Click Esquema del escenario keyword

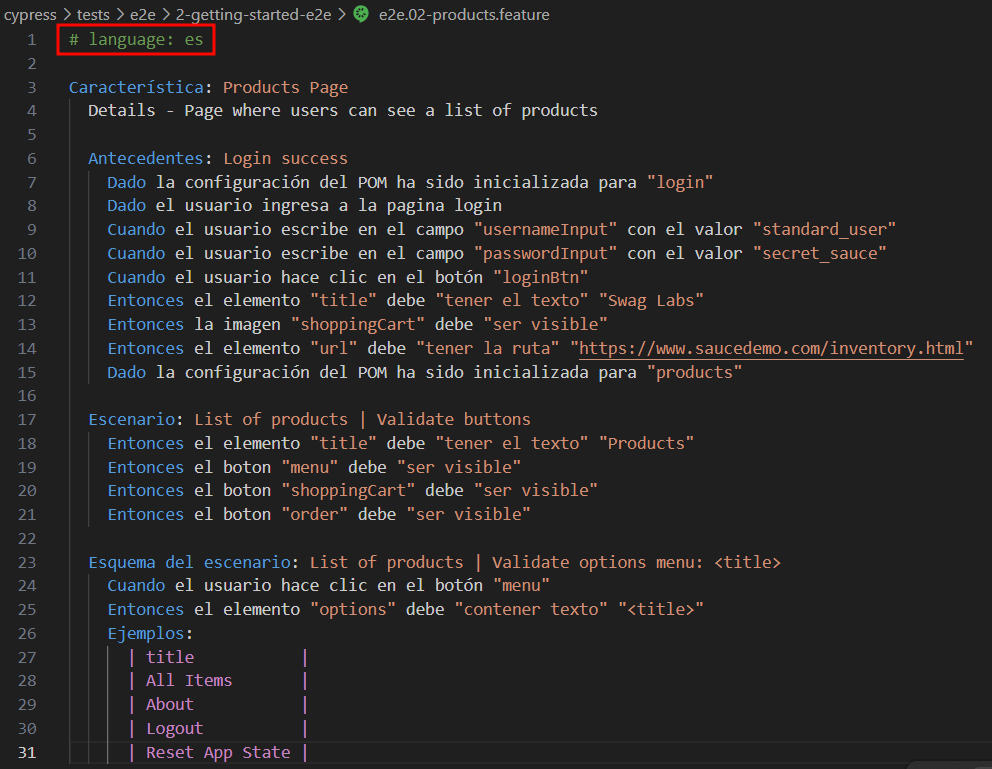click(189, 562)
